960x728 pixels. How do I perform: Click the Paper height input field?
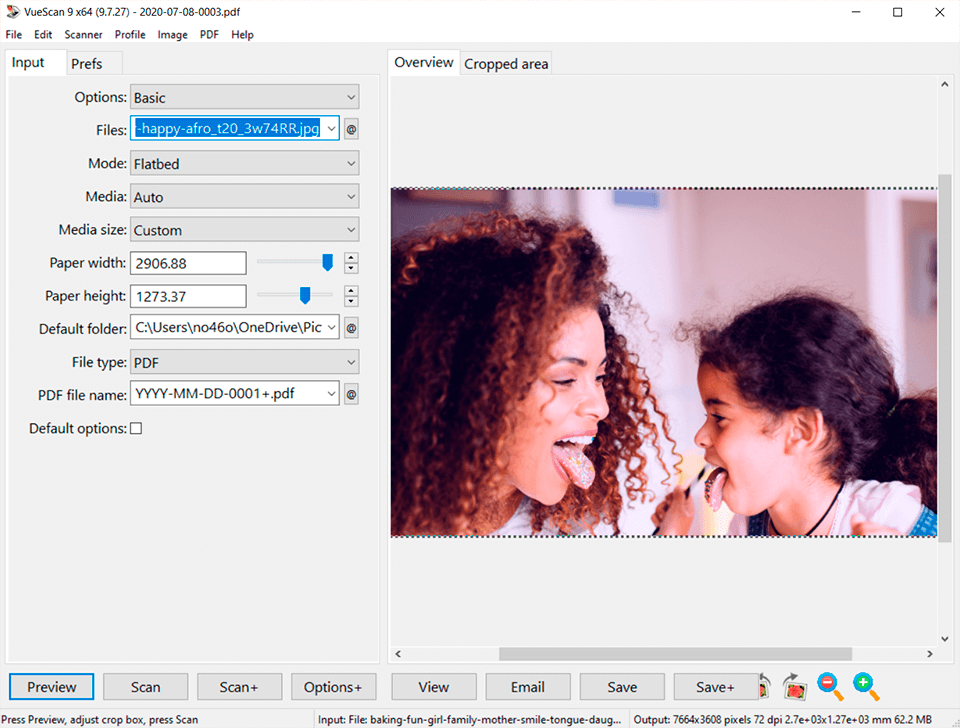[188, 296]
